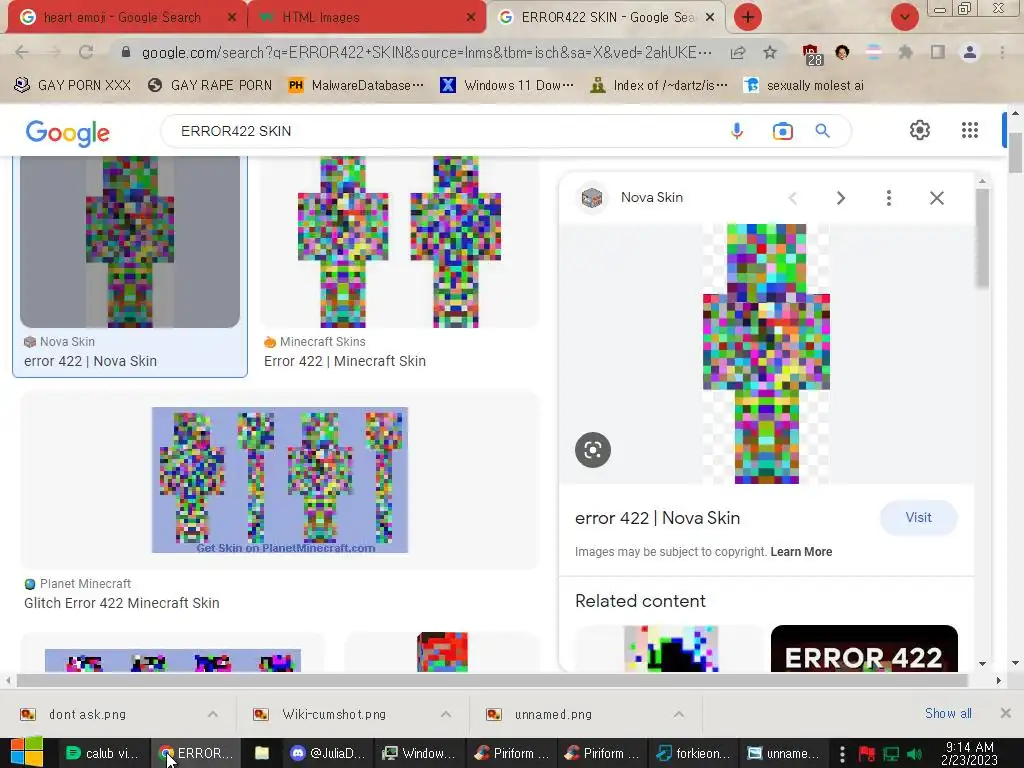Screen dimensions: 1024x768
Task: Search by image with camera icon
Action: 782,131
